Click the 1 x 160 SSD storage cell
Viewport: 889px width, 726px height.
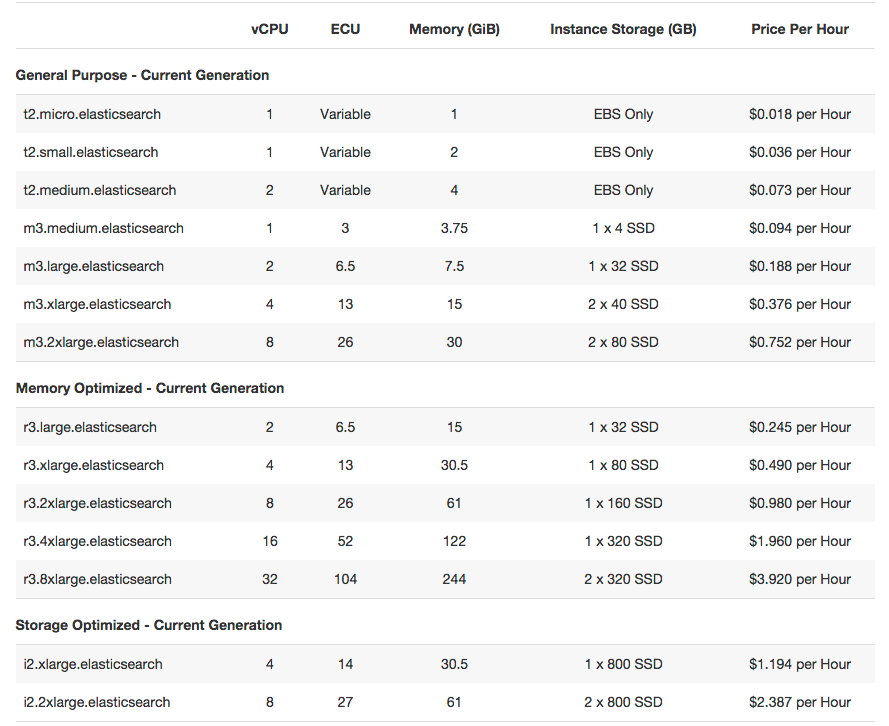coord(623,503)
